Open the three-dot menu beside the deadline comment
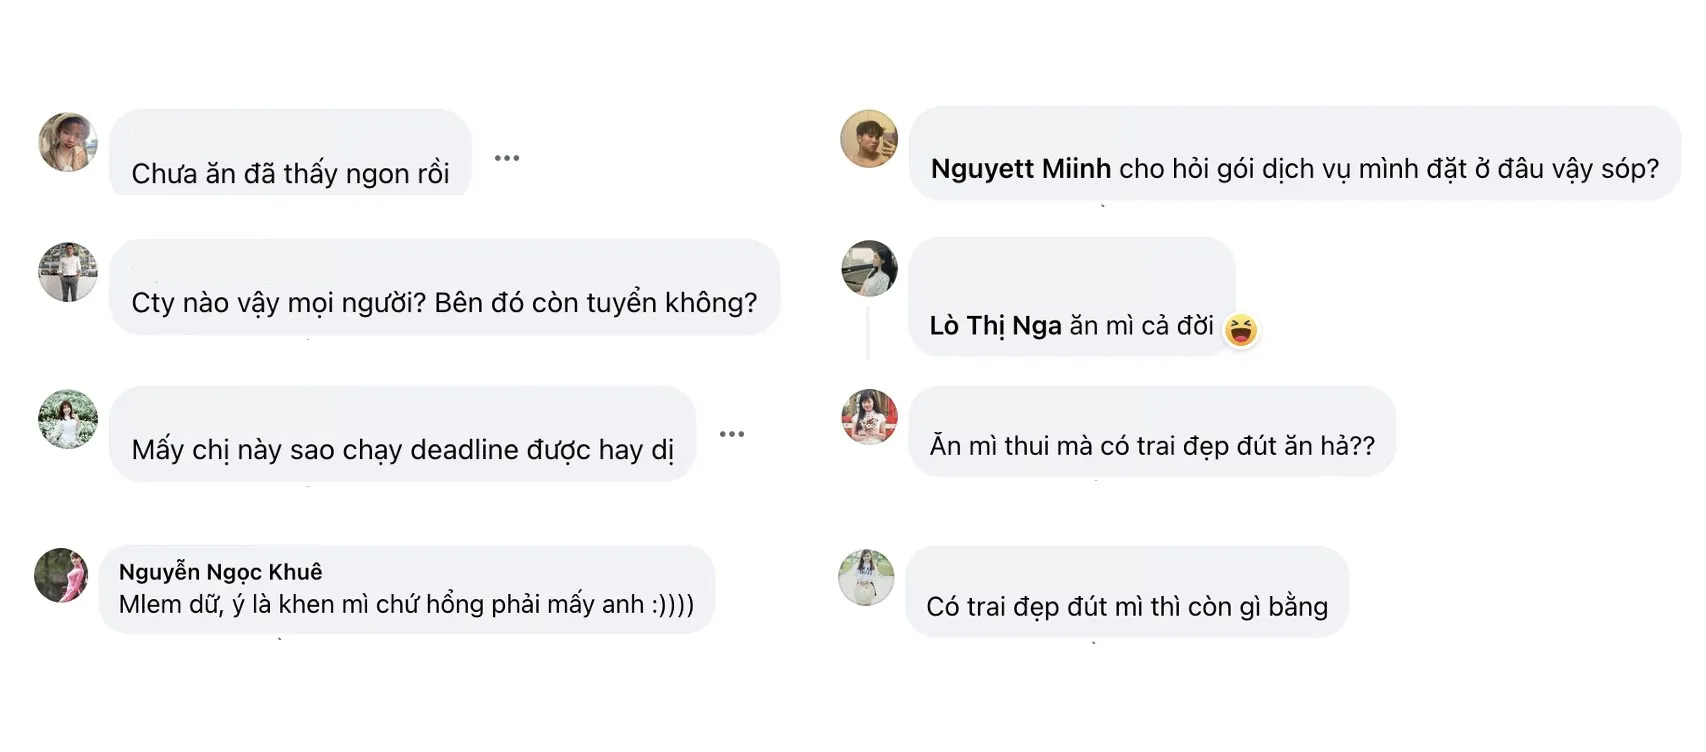This screenshot has width=1706, height=752. click(732, 434)
